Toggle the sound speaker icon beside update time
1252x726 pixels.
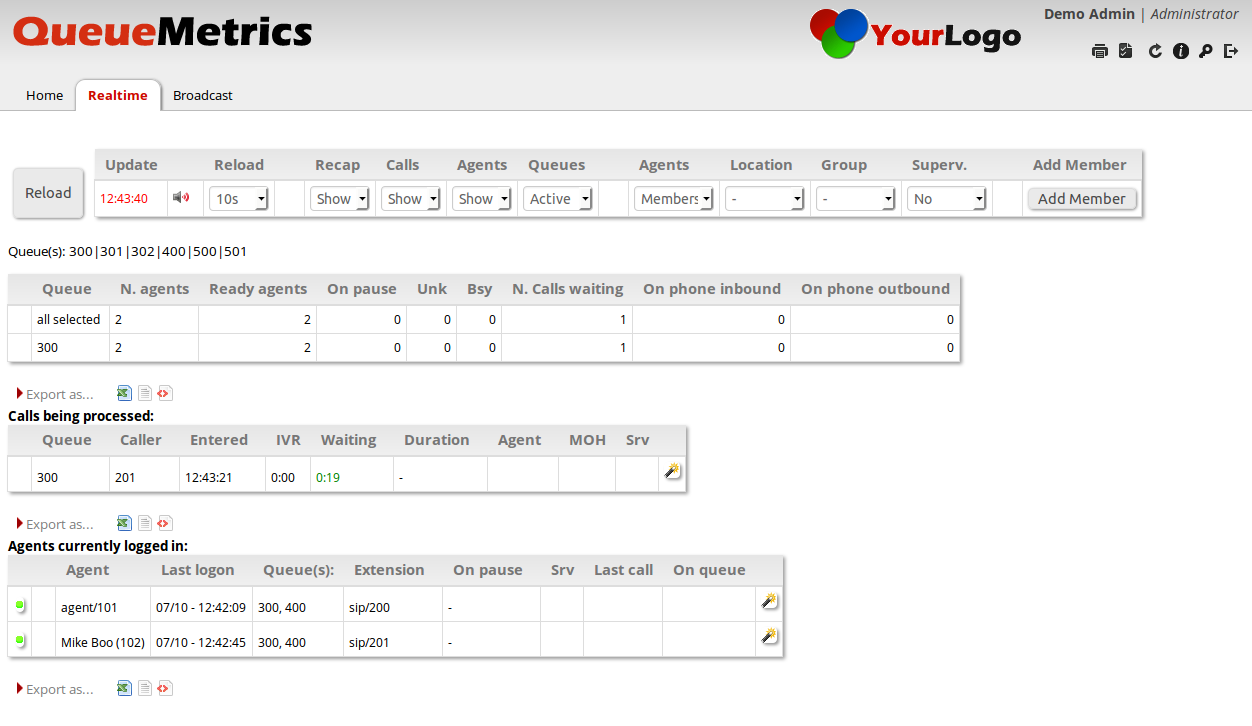(x=181, y=198)
